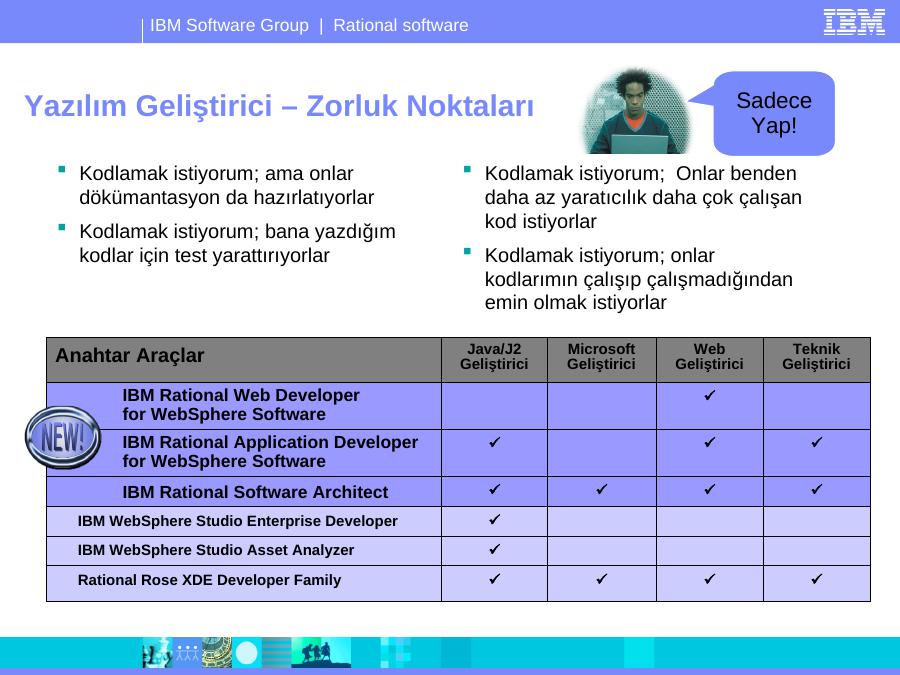This screenshot has width=900, height=675.
Task: Click the Web checkmark for Rational Rose XDE
Action: point(709,579)
